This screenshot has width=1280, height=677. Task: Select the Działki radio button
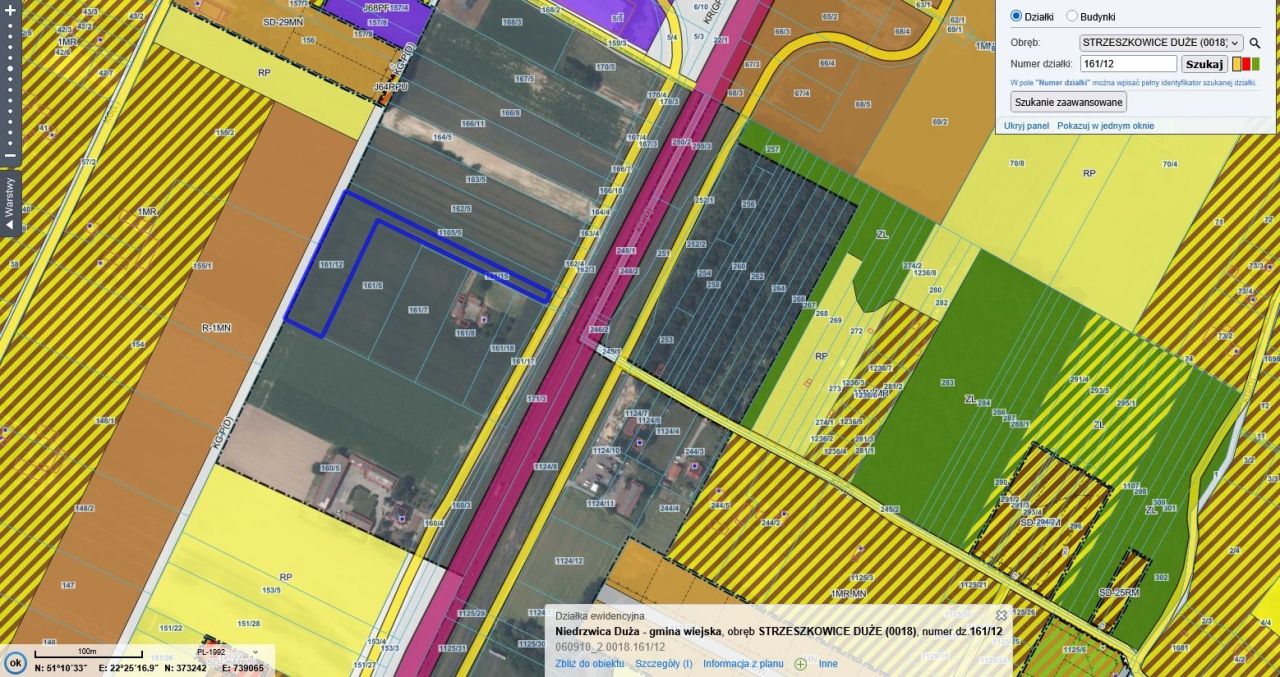pos(1016,16)
